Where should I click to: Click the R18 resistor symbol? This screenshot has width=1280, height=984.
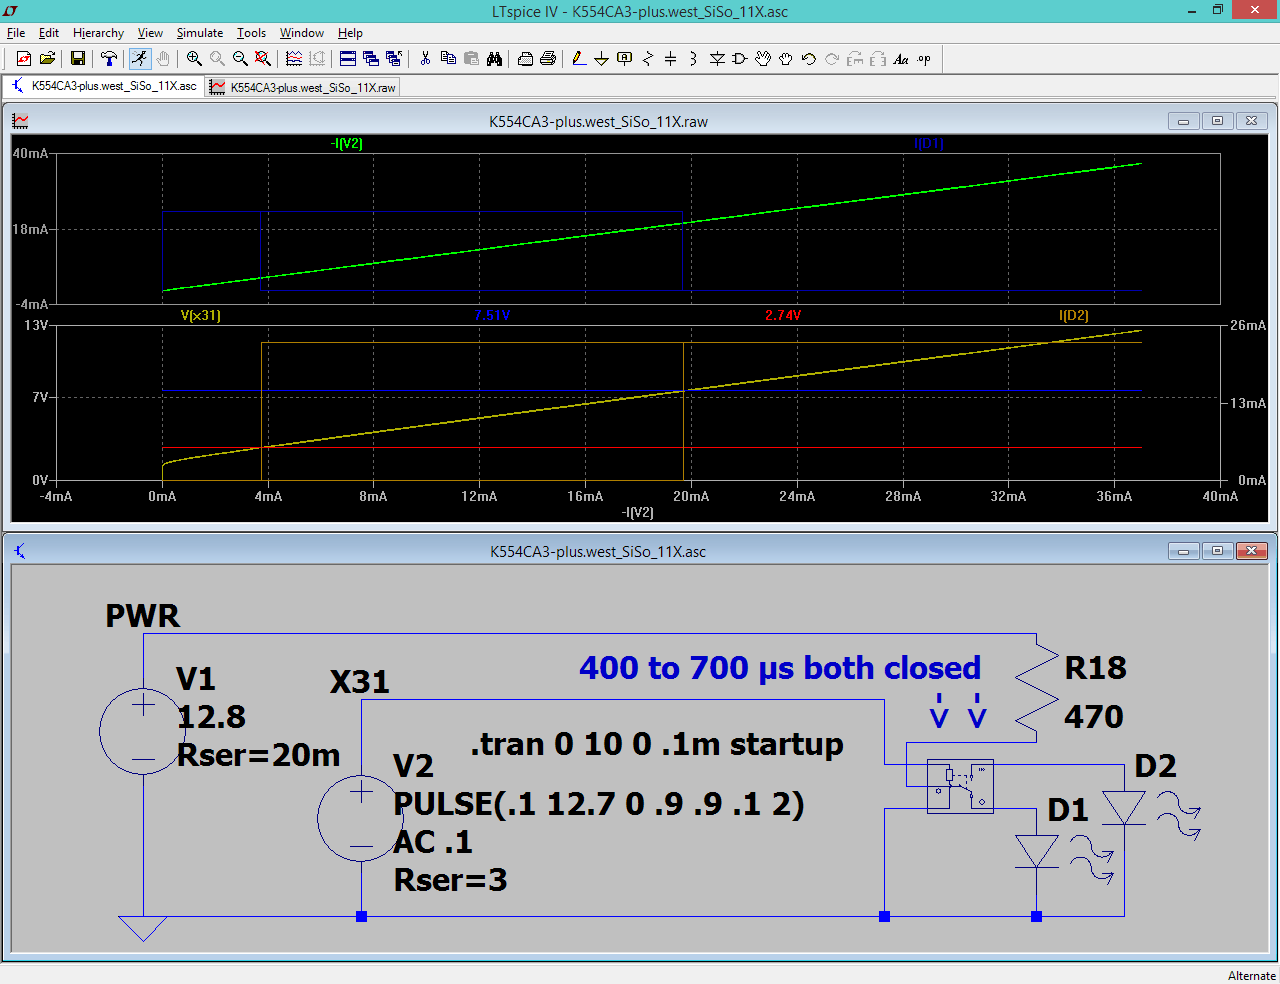[x=1036, y=690]
